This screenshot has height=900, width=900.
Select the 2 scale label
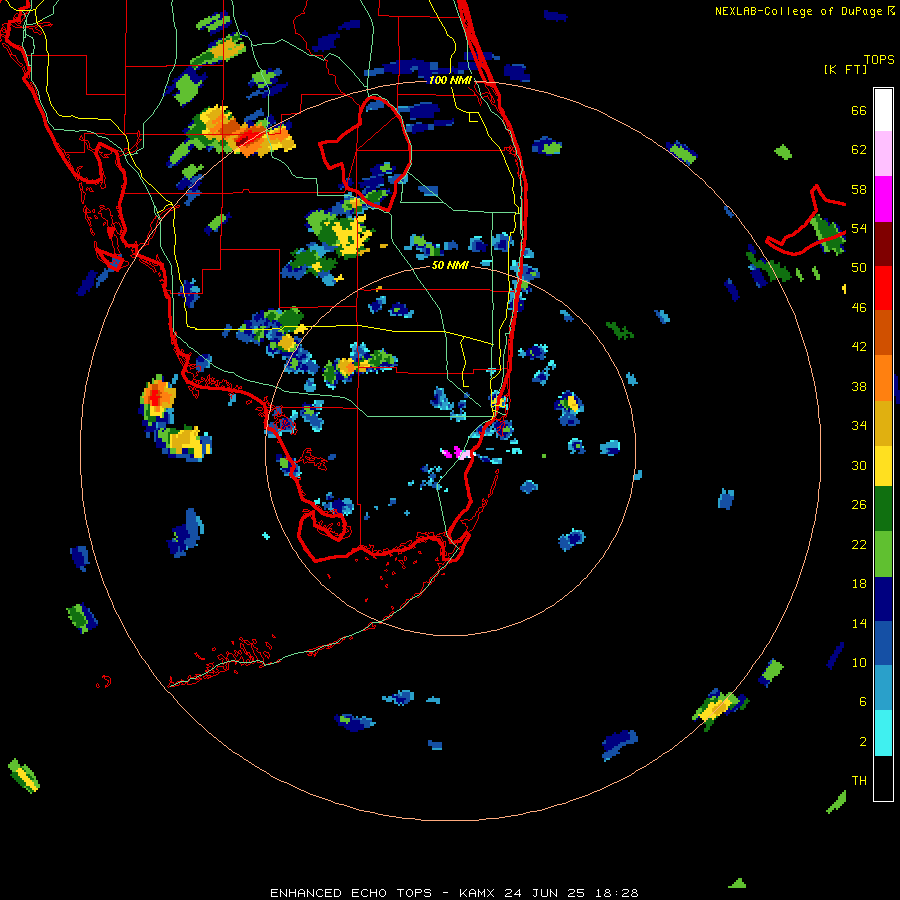click(863, 741)
